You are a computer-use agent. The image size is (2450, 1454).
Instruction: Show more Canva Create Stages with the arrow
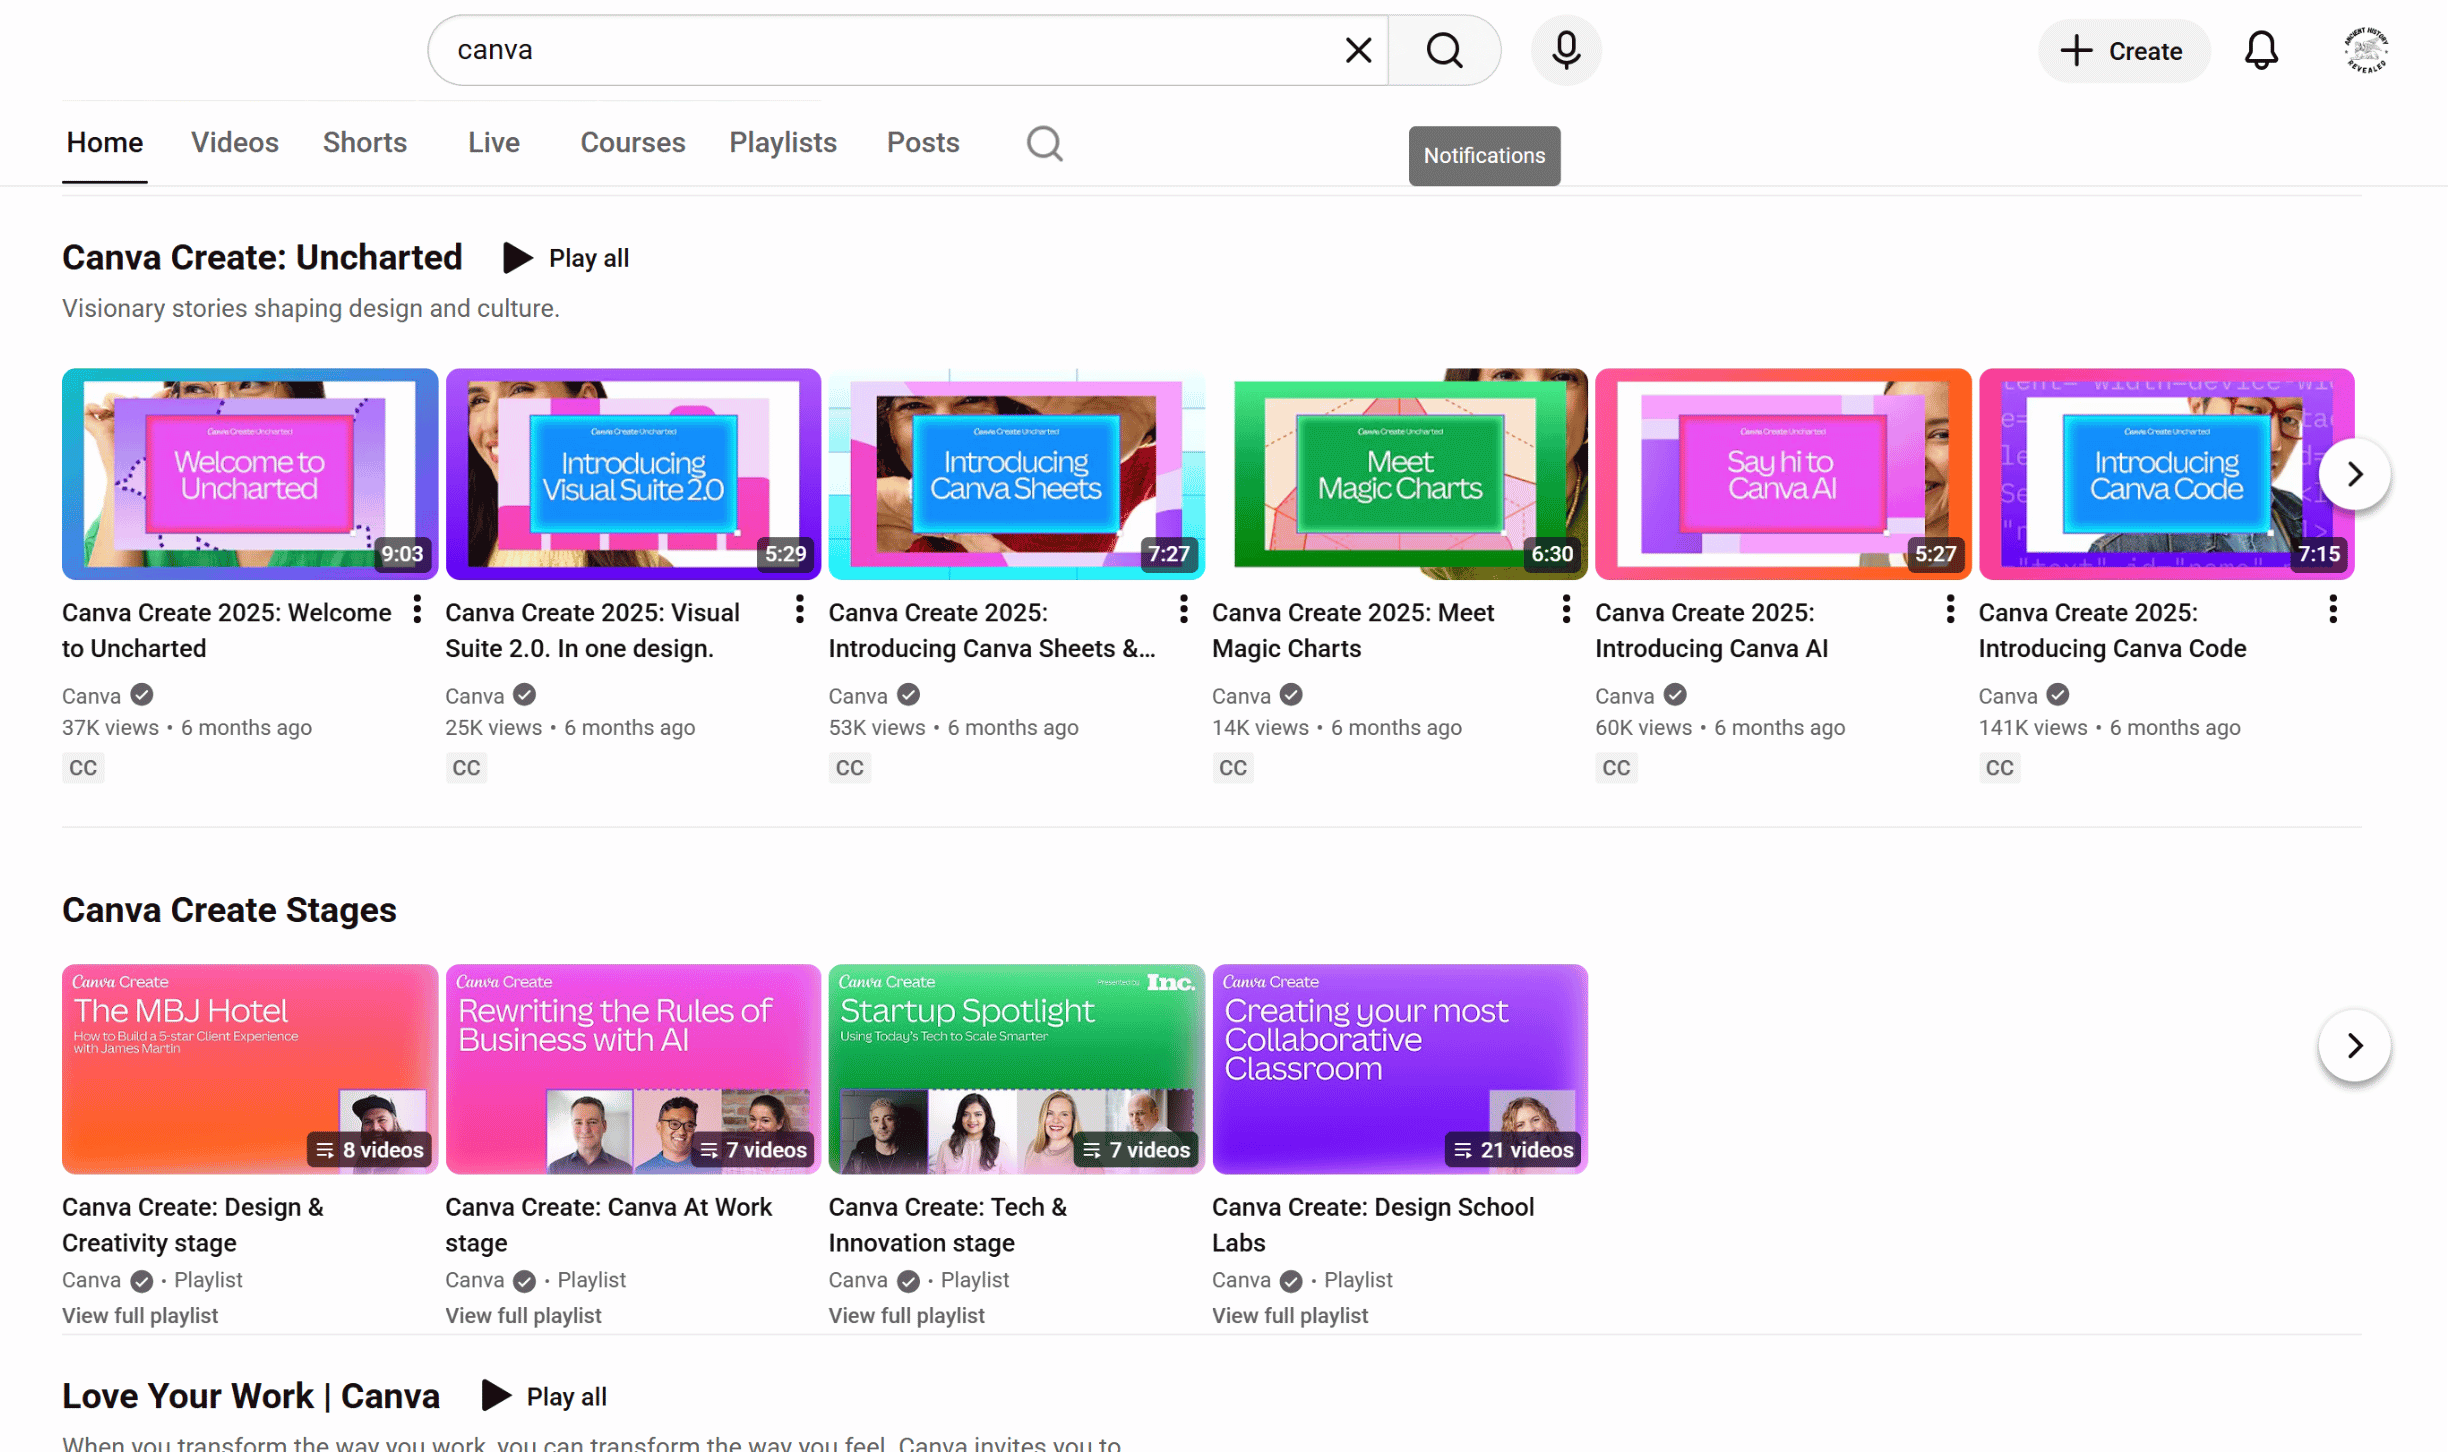click(x=2354, y=1045)
